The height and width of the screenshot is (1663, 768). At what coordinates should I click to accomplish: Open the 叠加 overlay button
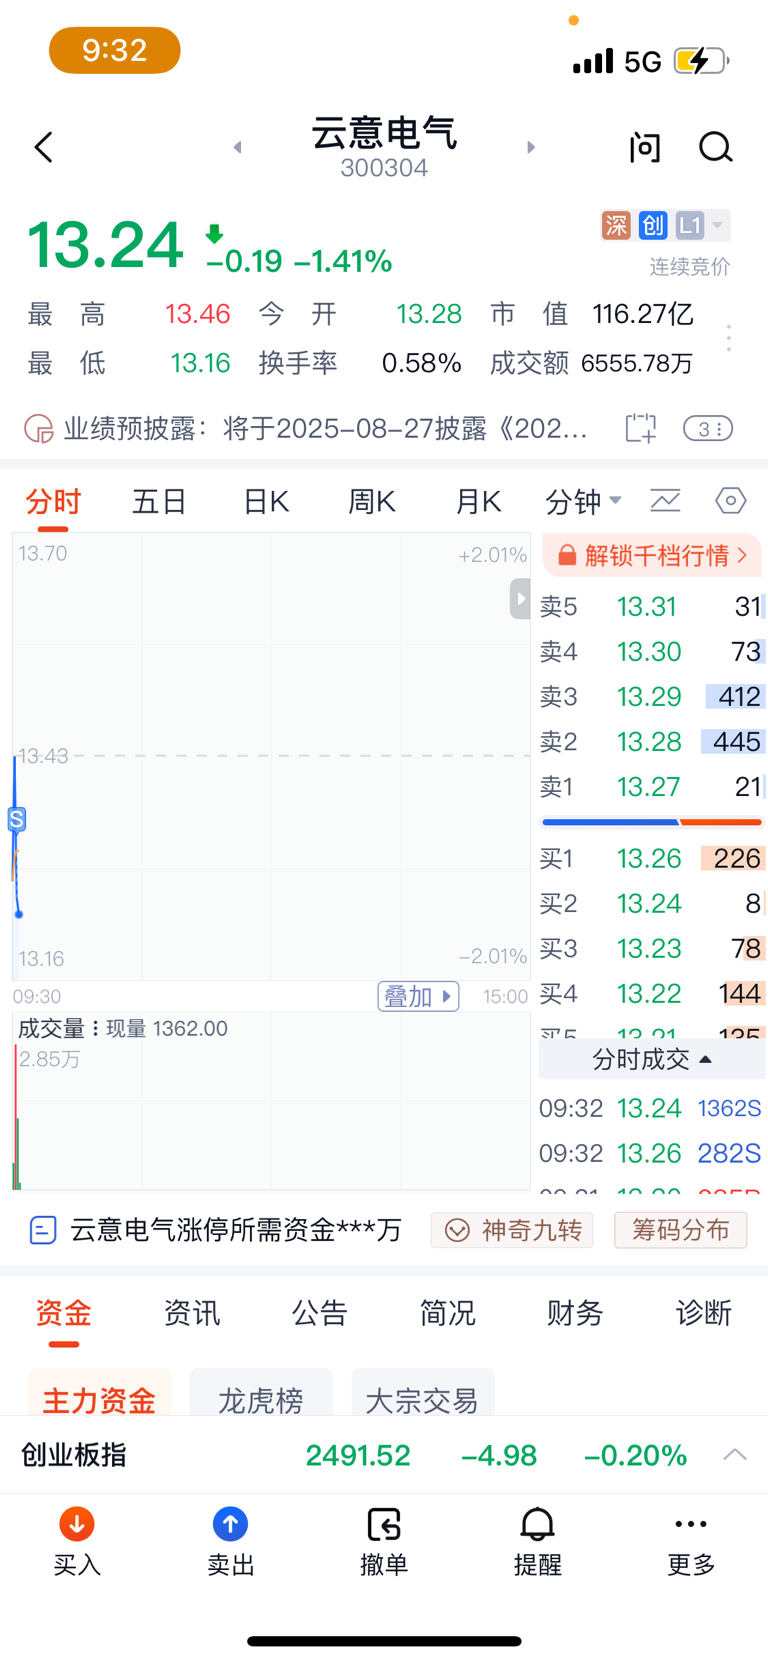click(x=418, y=996)
